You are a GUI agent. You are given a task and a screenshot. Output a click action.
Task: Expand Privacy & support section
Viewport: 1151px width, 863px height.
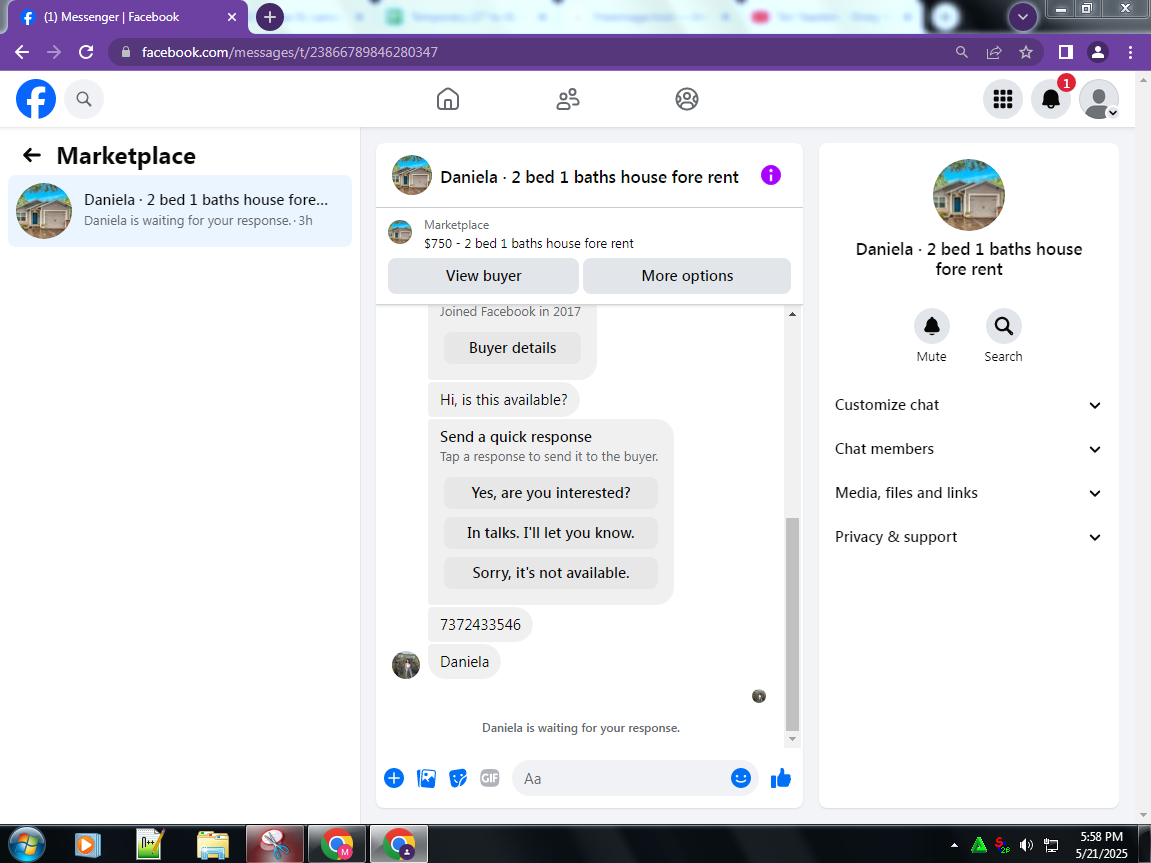969,537
